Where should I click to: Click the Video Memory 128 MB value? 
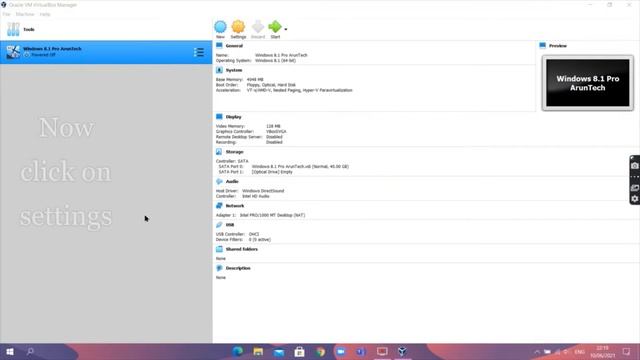click(x=273, y=126)
